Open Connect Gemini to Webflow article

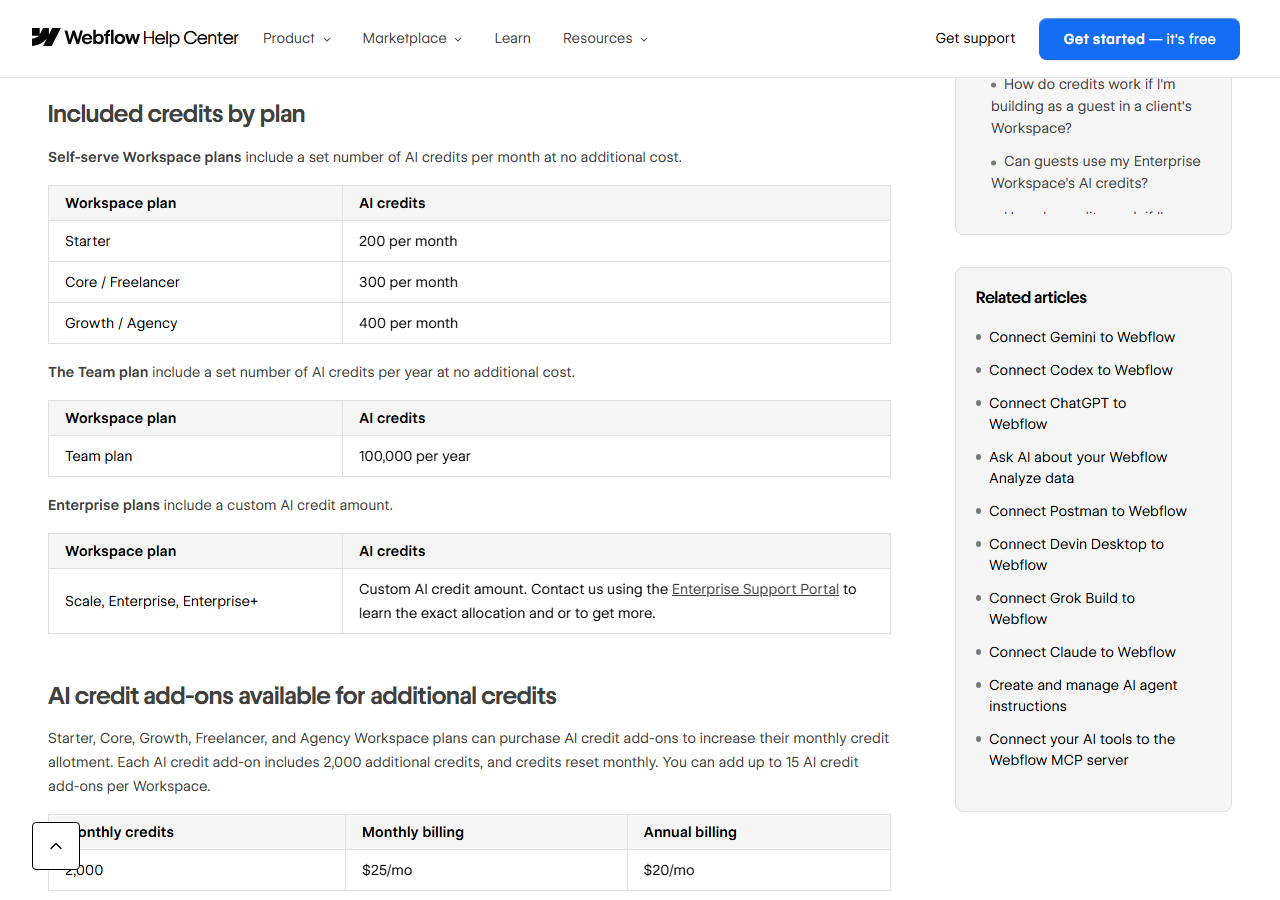[1082, 337]
